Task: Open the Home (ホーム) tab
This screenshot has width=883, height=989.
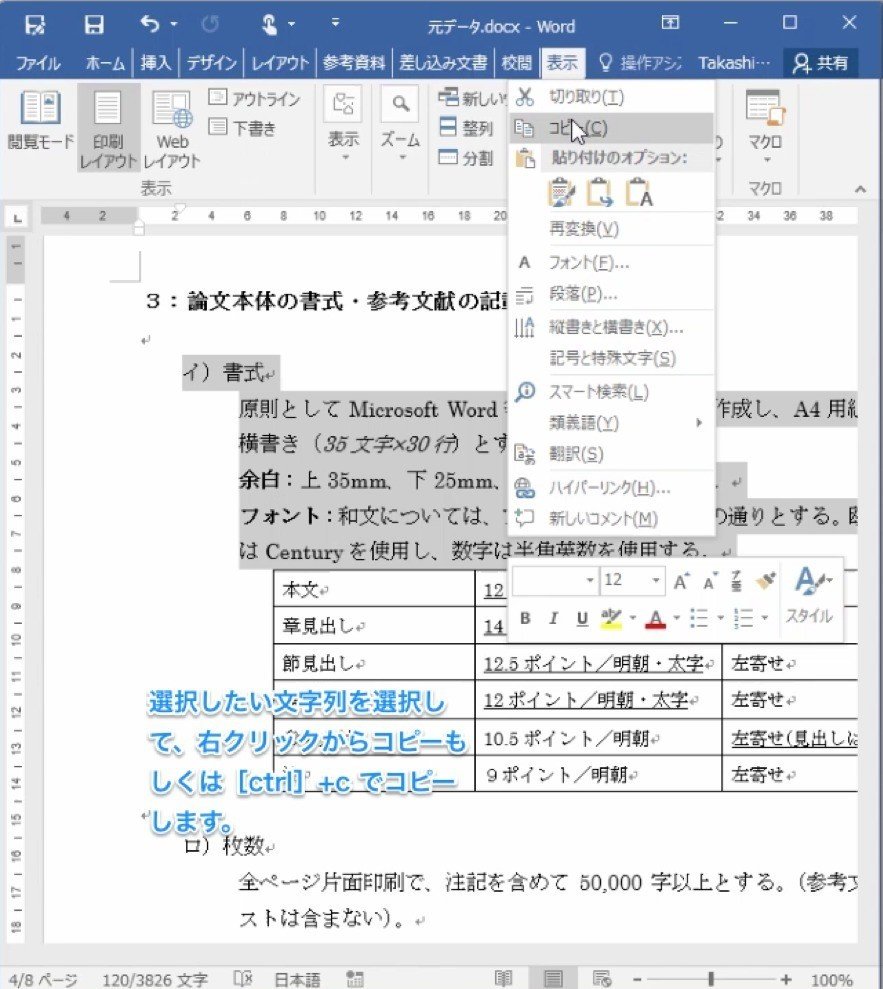Action: 105,63
